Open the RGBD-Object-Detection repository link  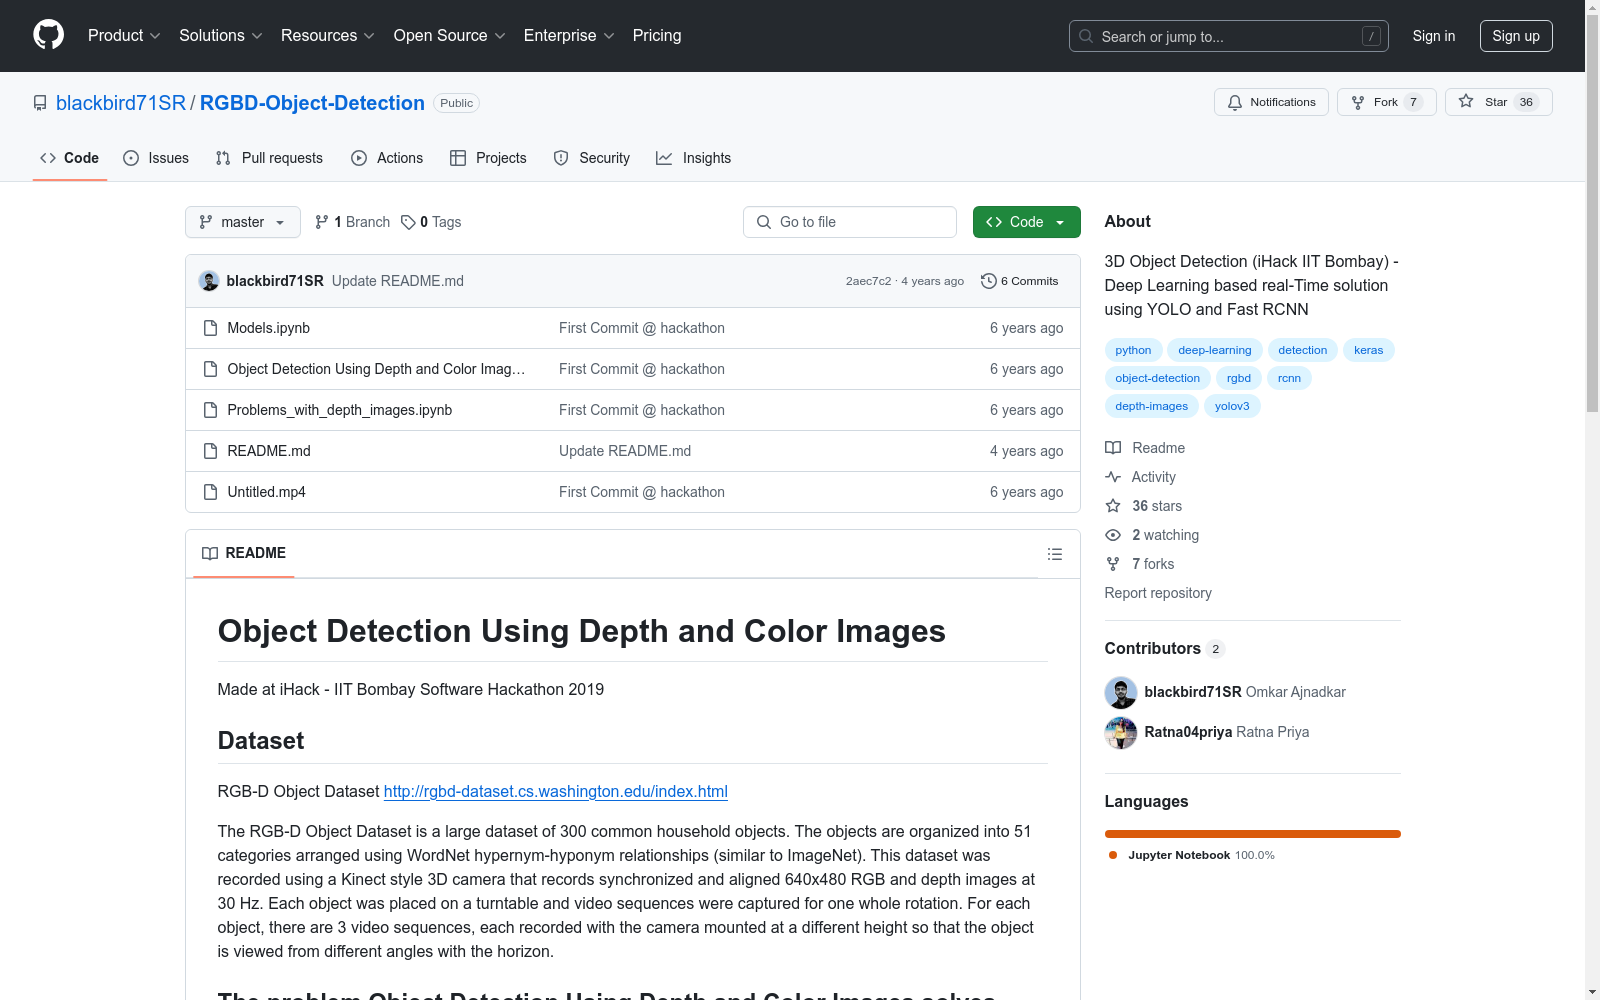[312, 103]
